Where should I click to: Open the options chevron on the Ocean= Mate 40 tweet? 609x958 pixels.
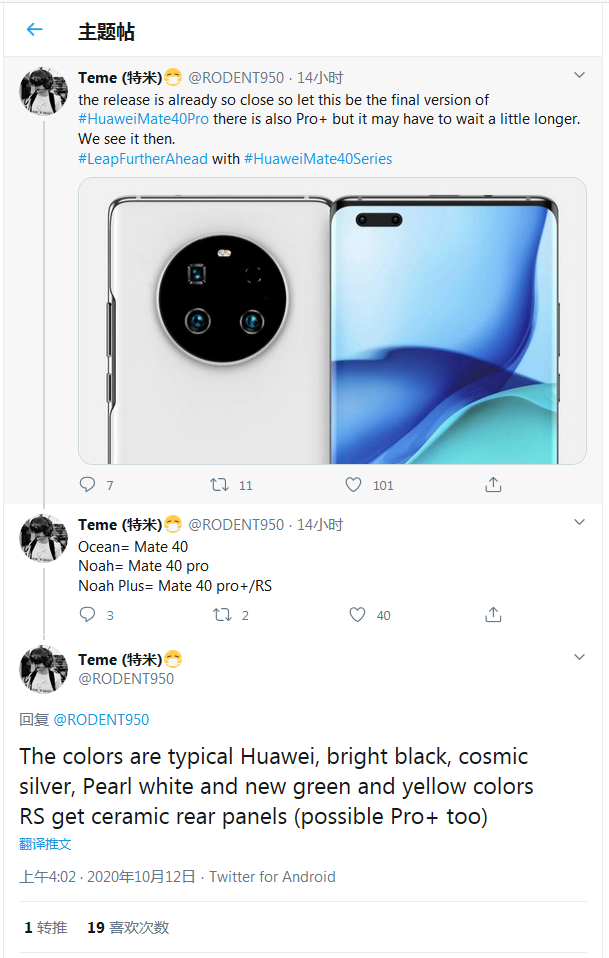(x=579, y=523)
